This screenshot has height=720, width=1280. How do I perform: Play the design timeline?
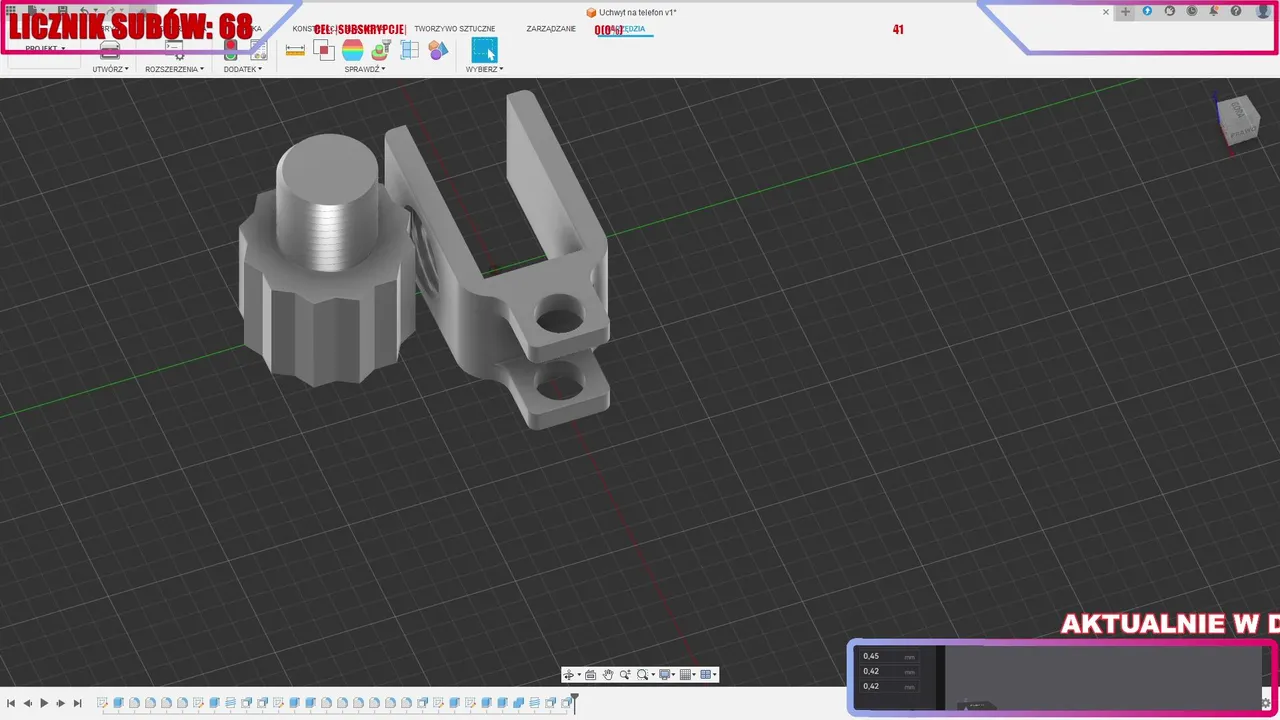click(x=44, y=704)
